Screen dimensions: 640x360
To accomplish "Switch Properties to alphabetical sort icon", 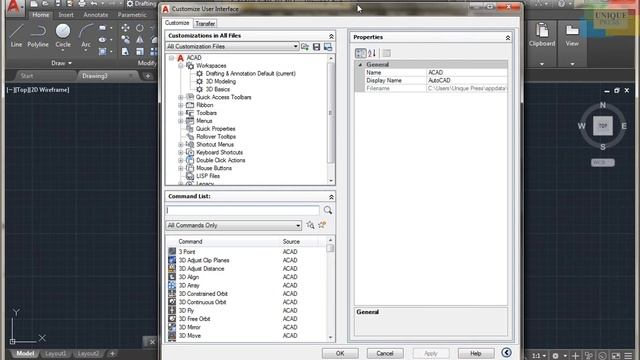I will click(x=371, y=53).
